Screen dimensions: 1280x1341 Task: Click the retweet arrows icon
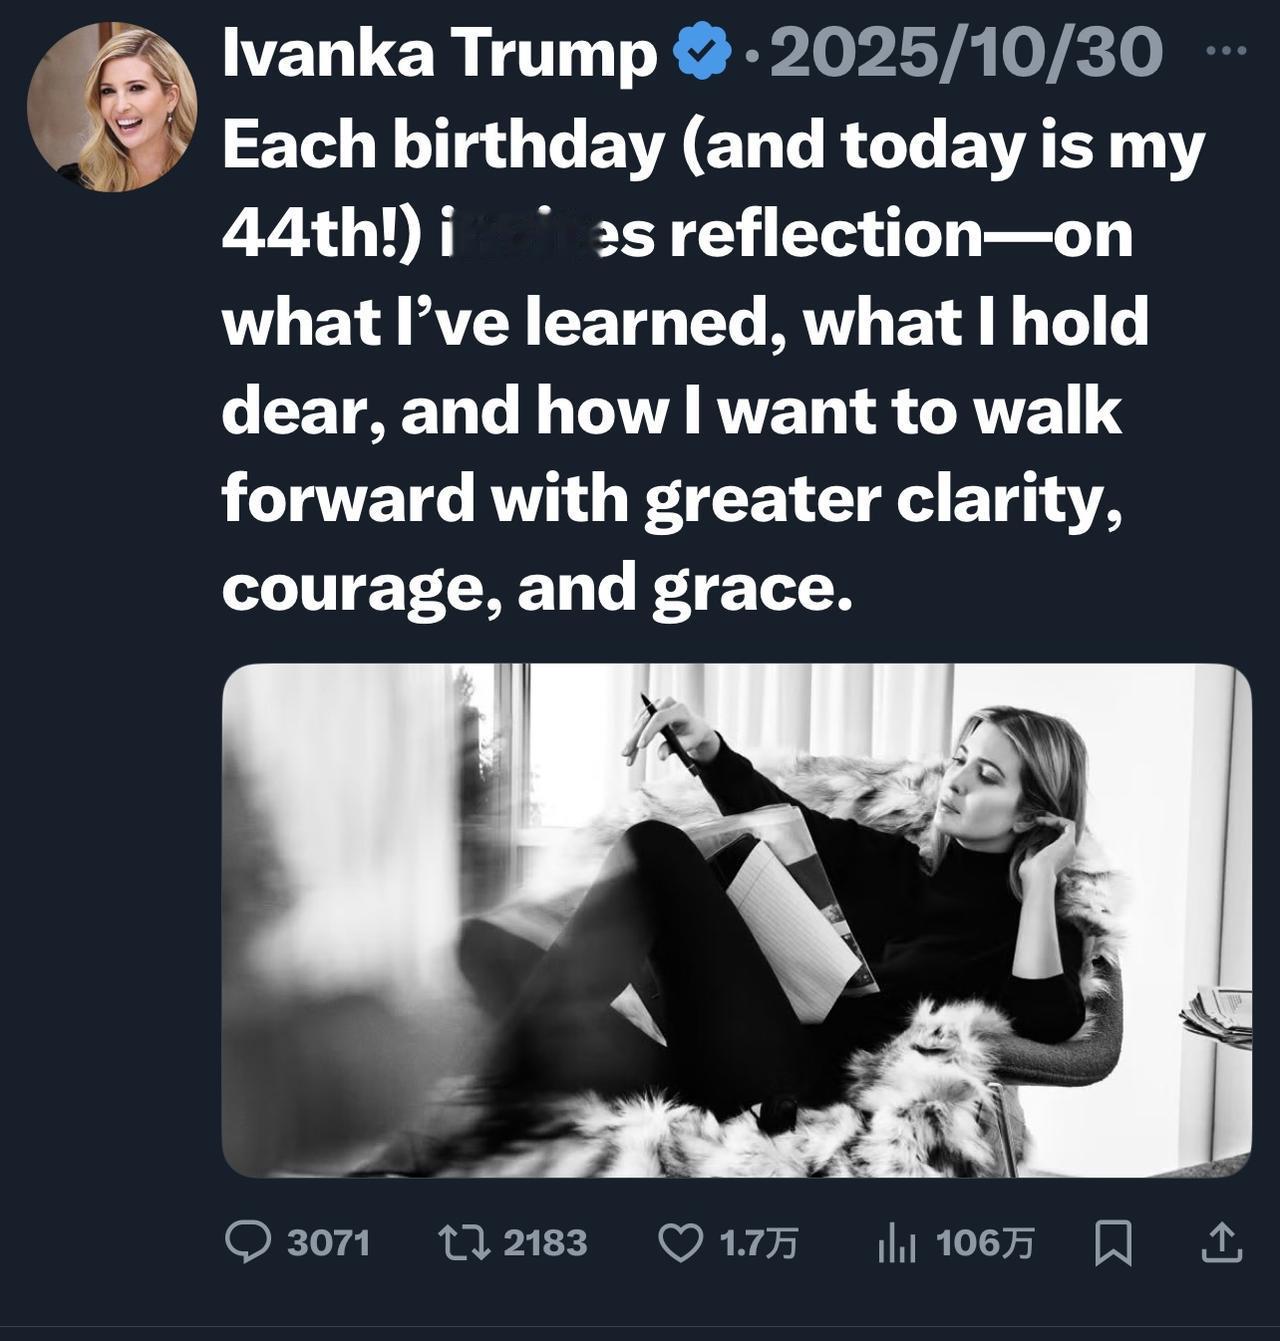pyautogui.click(x=464, y=1242)
